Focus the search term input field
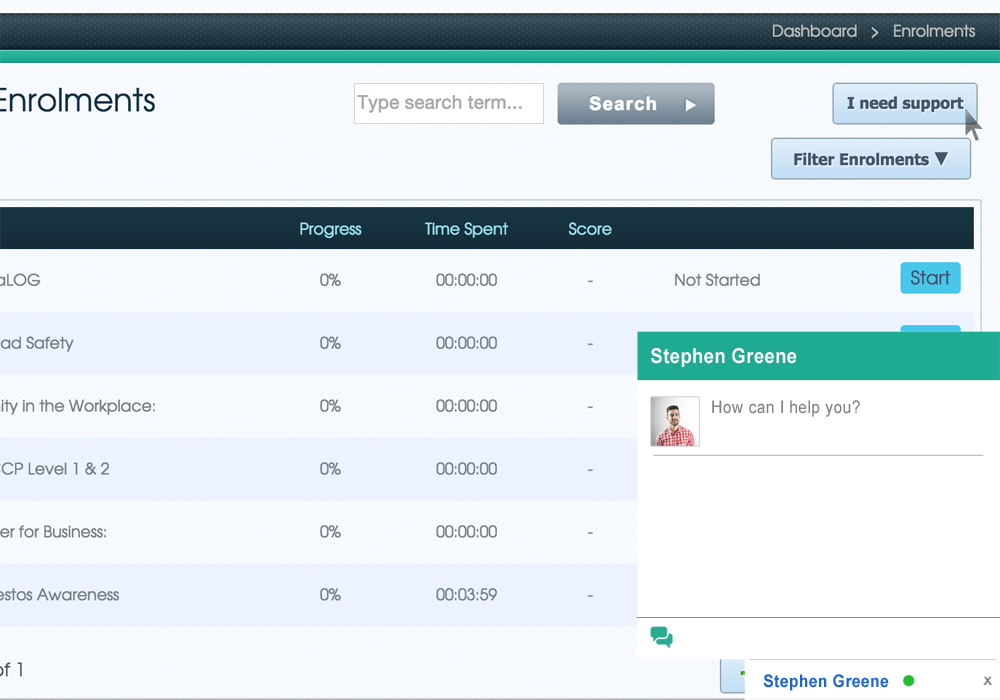1000x700 pixels. [x=448, y=103]
